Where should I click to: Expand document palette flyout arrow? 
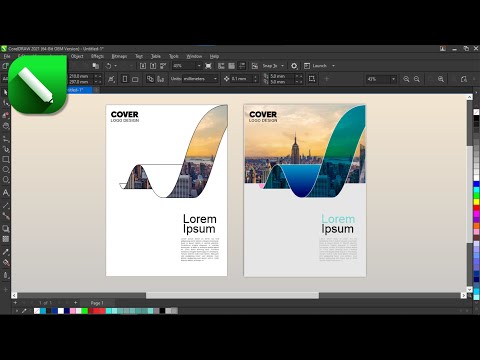pyautogui.click(x=17, y=311)
